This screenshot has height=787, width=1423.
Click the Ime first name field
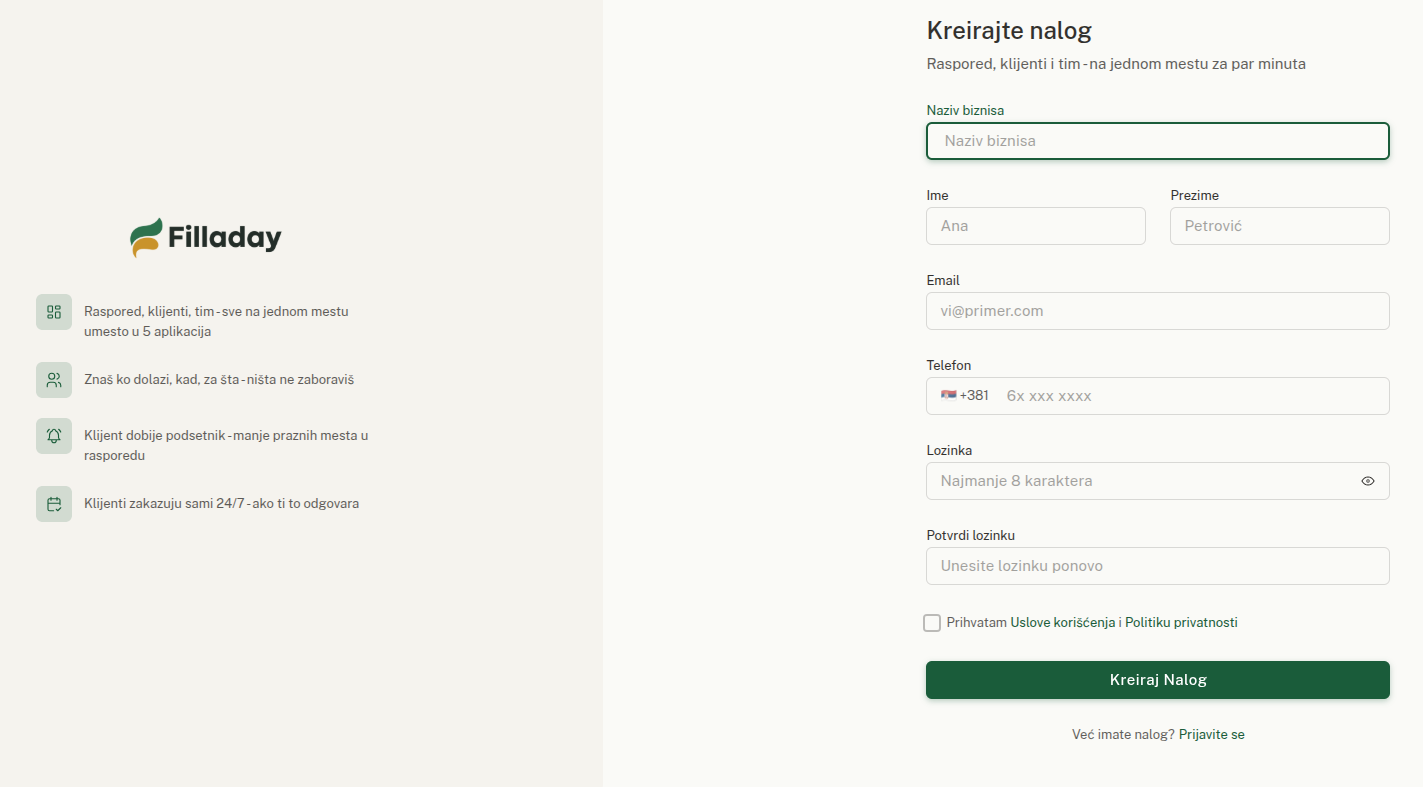pos(1035,226)
